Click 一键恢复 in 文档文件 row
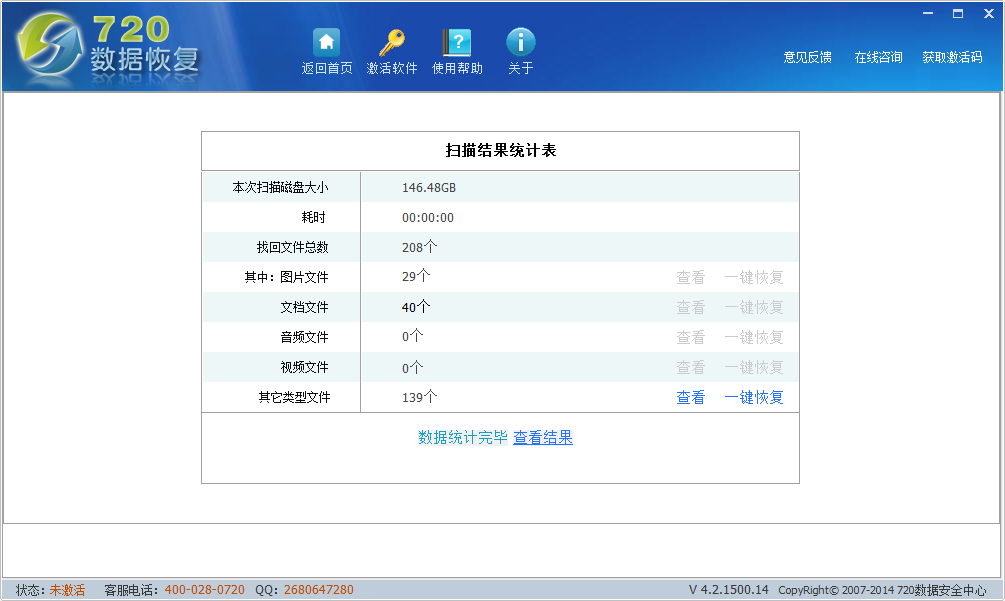This screenshot has width=1005, height=601. click(754, 308)
